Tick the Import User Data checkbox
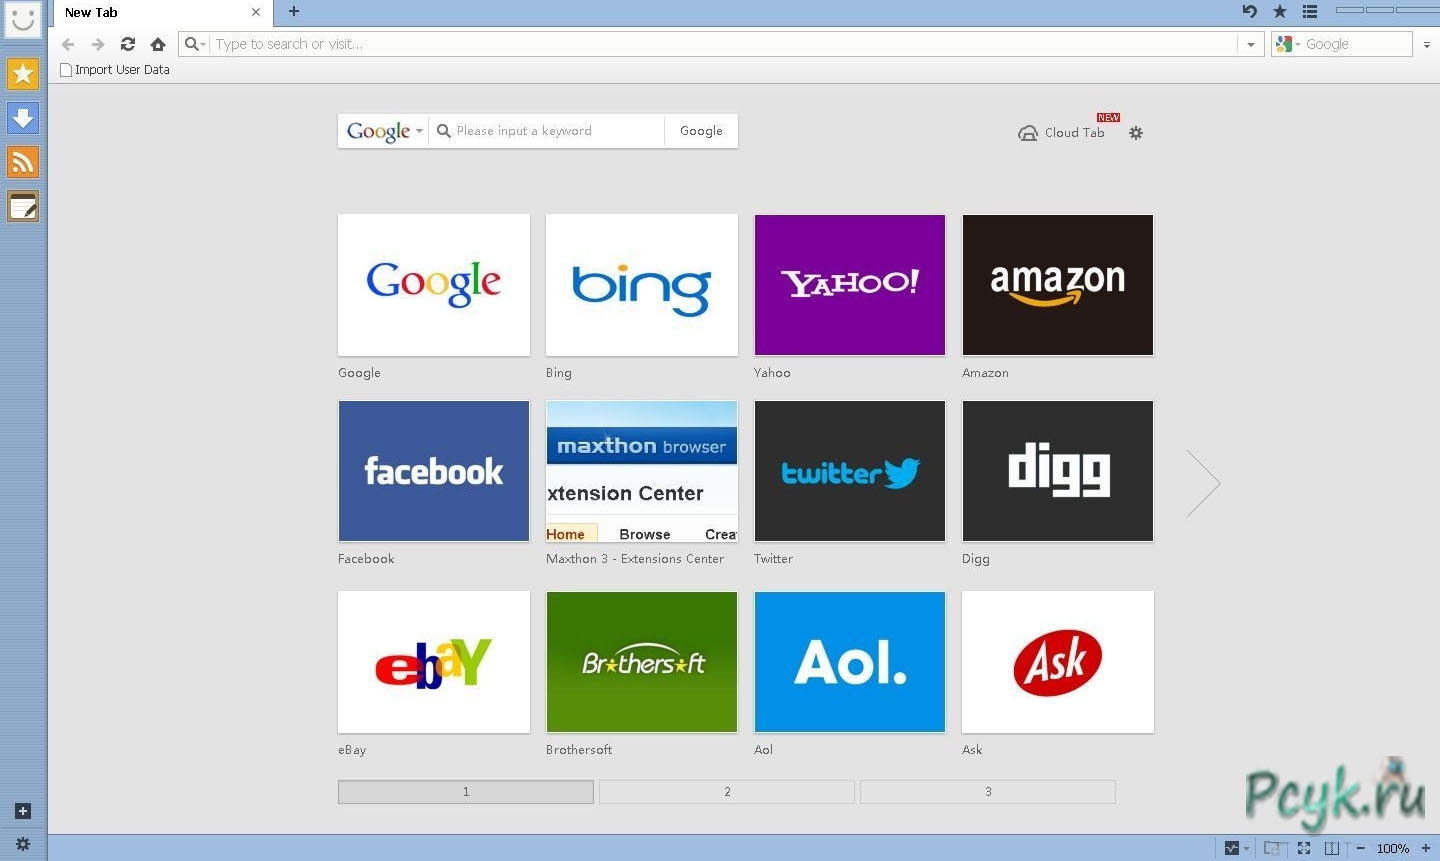 tap(66, 70)
